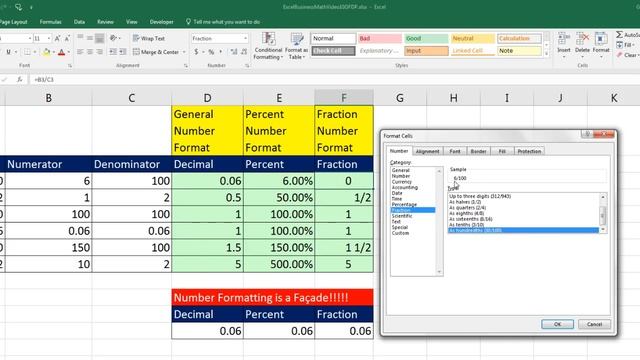Open Fill Color dropdown arrow

tap(53, 52)
